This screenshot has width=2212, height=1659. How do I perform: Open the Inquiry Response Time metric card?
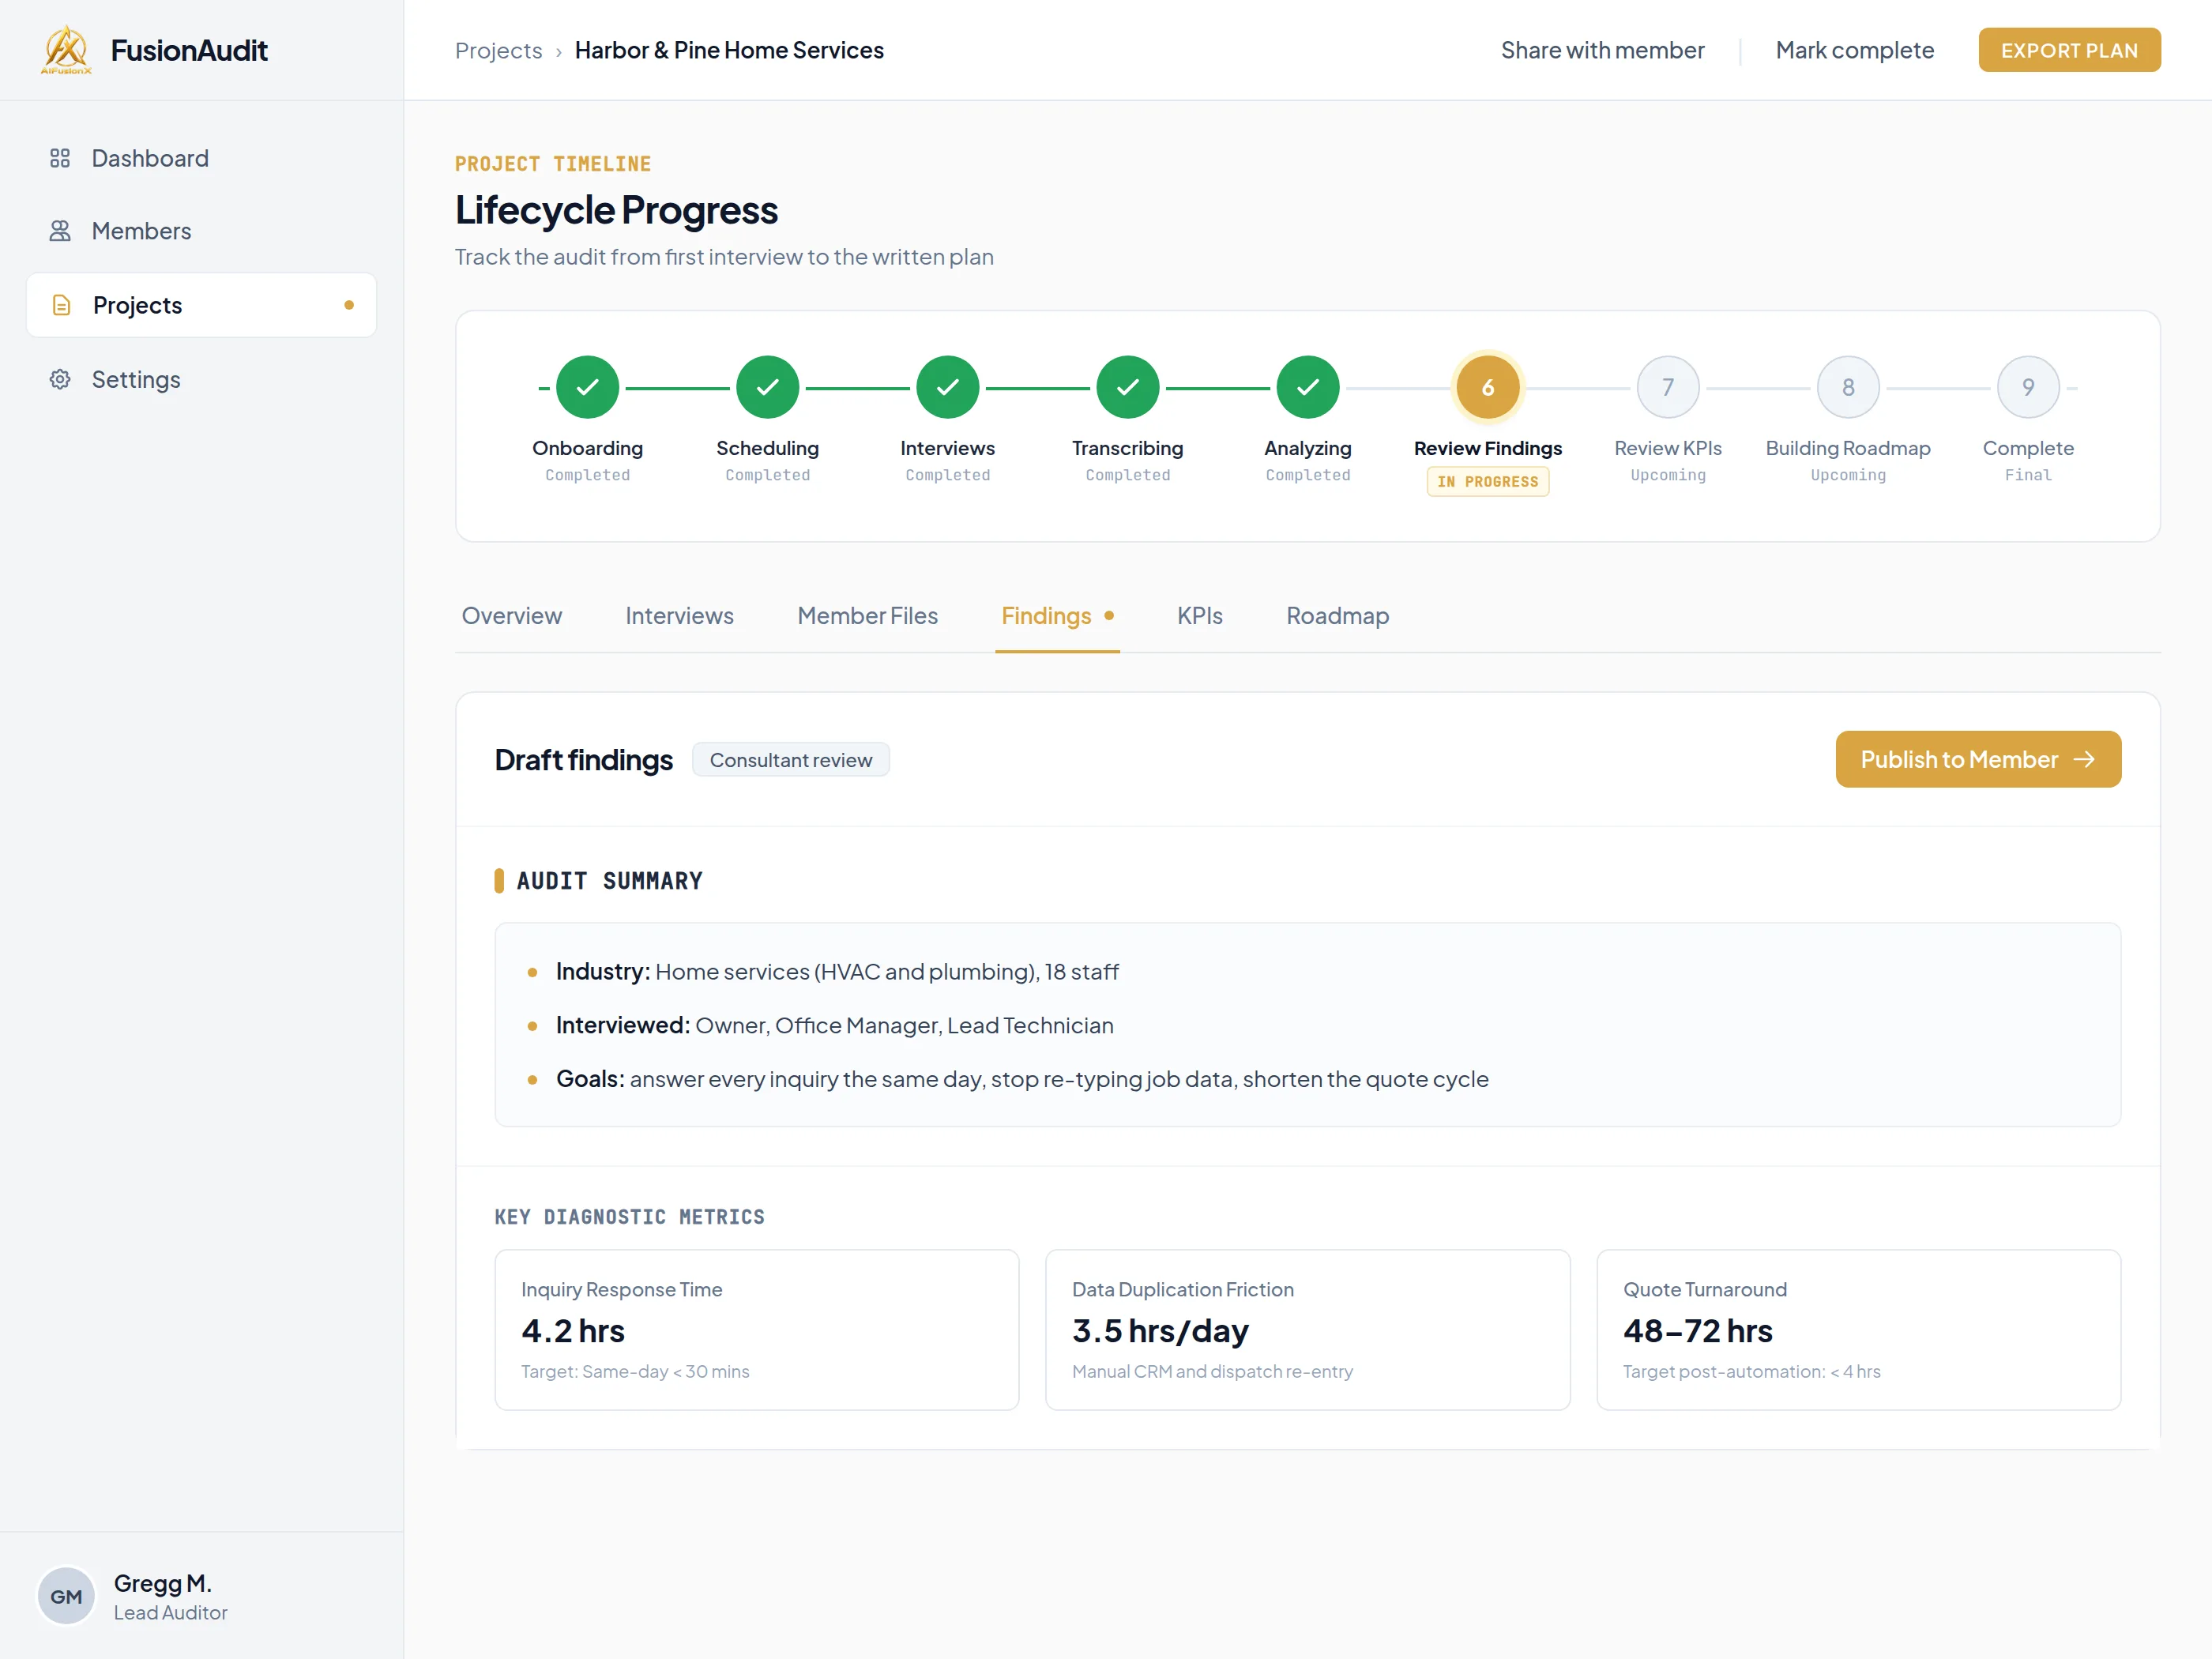tap(756, 1329)
